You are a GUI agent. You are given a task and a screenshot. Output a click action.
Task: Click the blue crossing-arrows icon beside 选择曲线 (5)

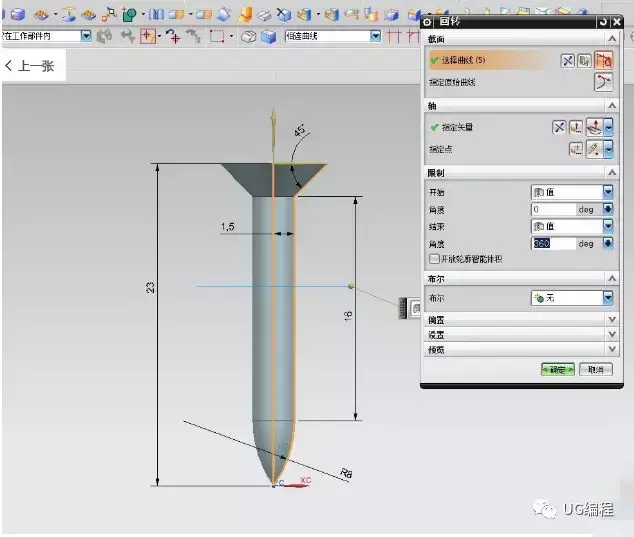point(567,61)
